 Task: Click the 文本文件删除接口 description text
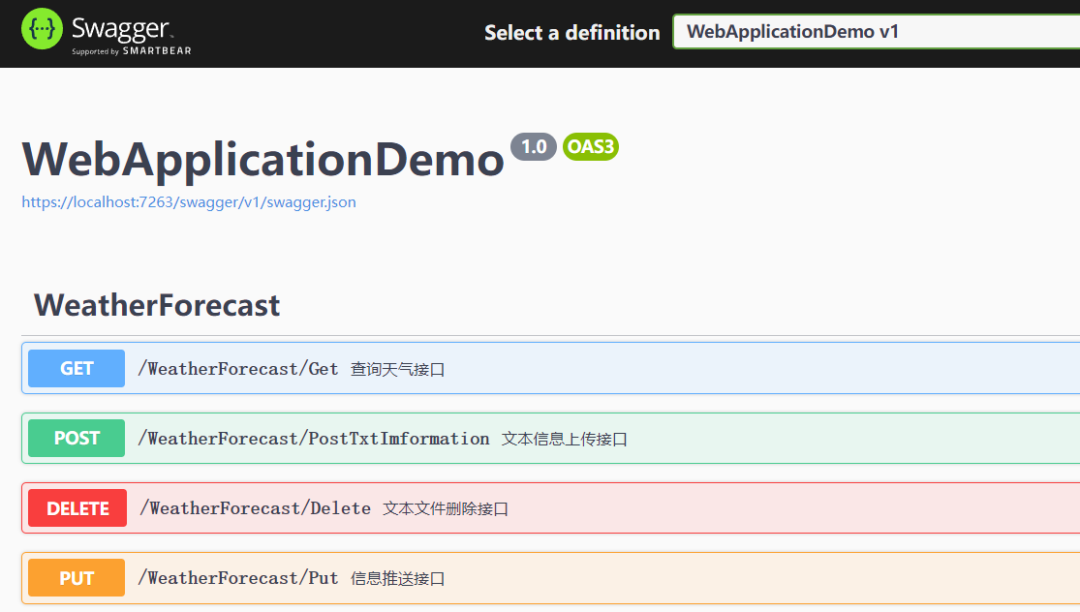click(446, 509)
